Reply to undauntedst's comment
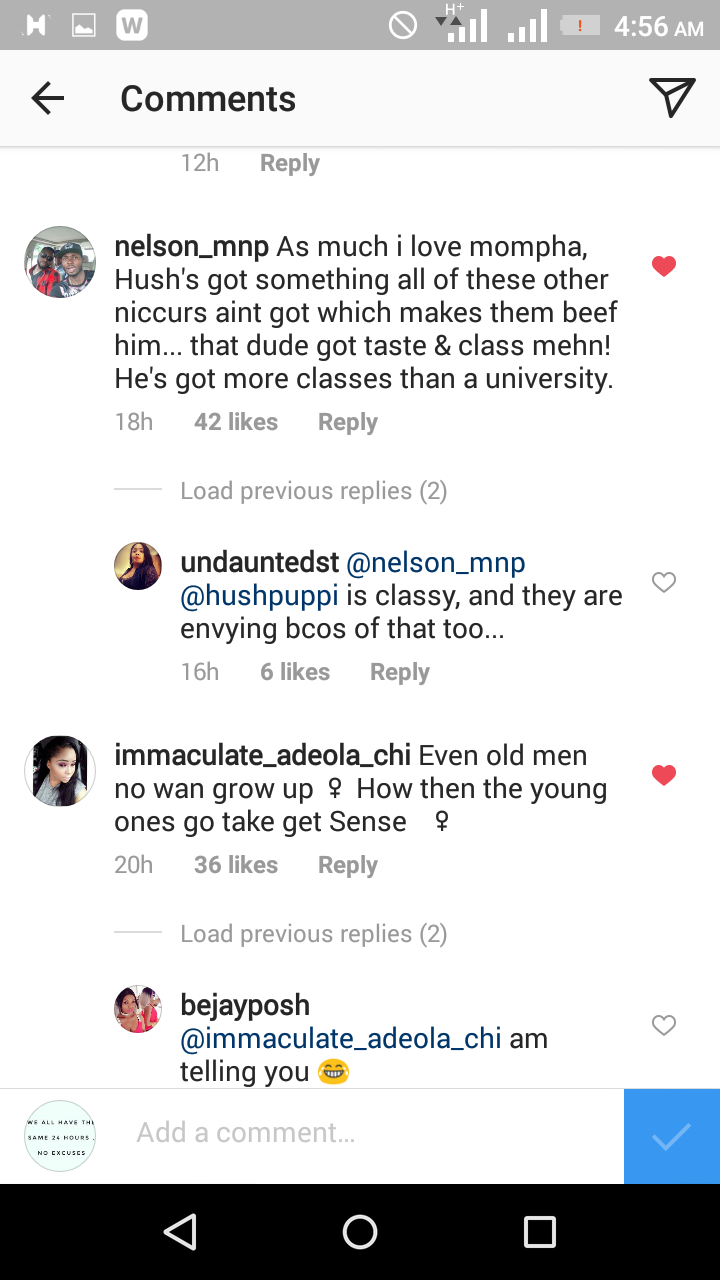 [x=399, y=672]
